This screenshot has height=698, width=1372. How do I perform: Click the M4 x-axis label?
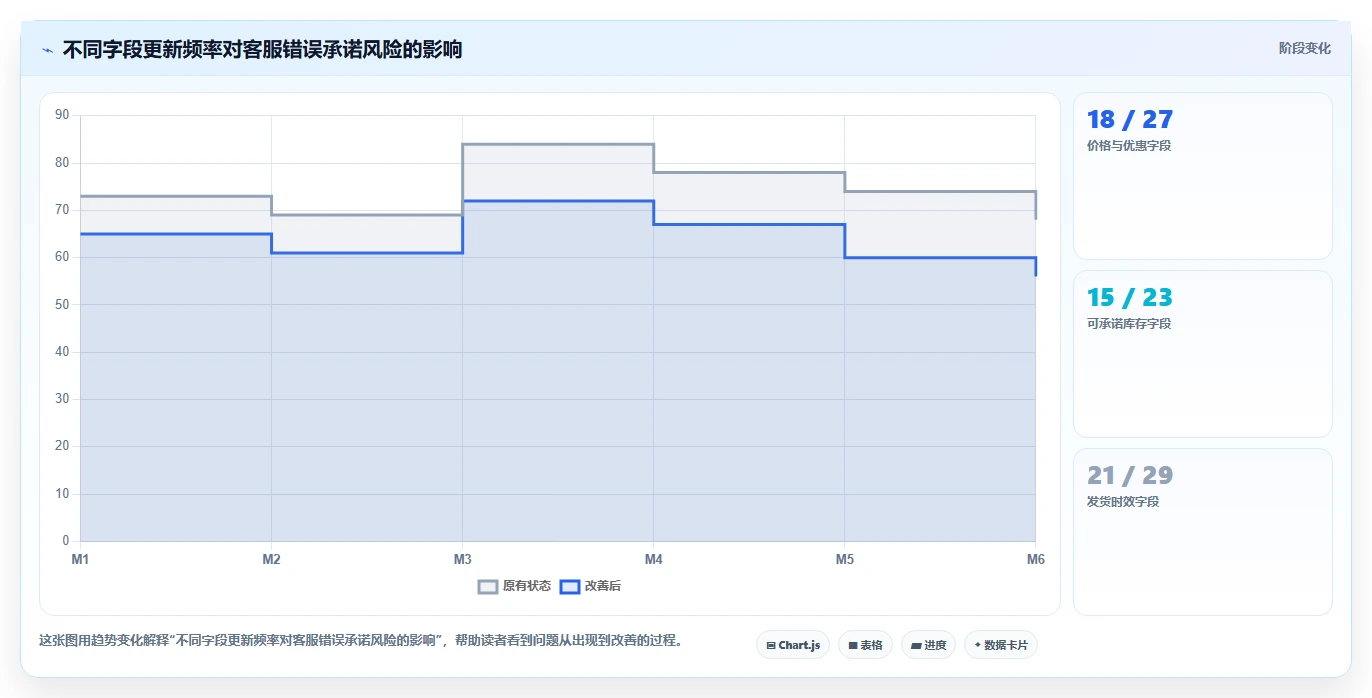coord(653,559)
